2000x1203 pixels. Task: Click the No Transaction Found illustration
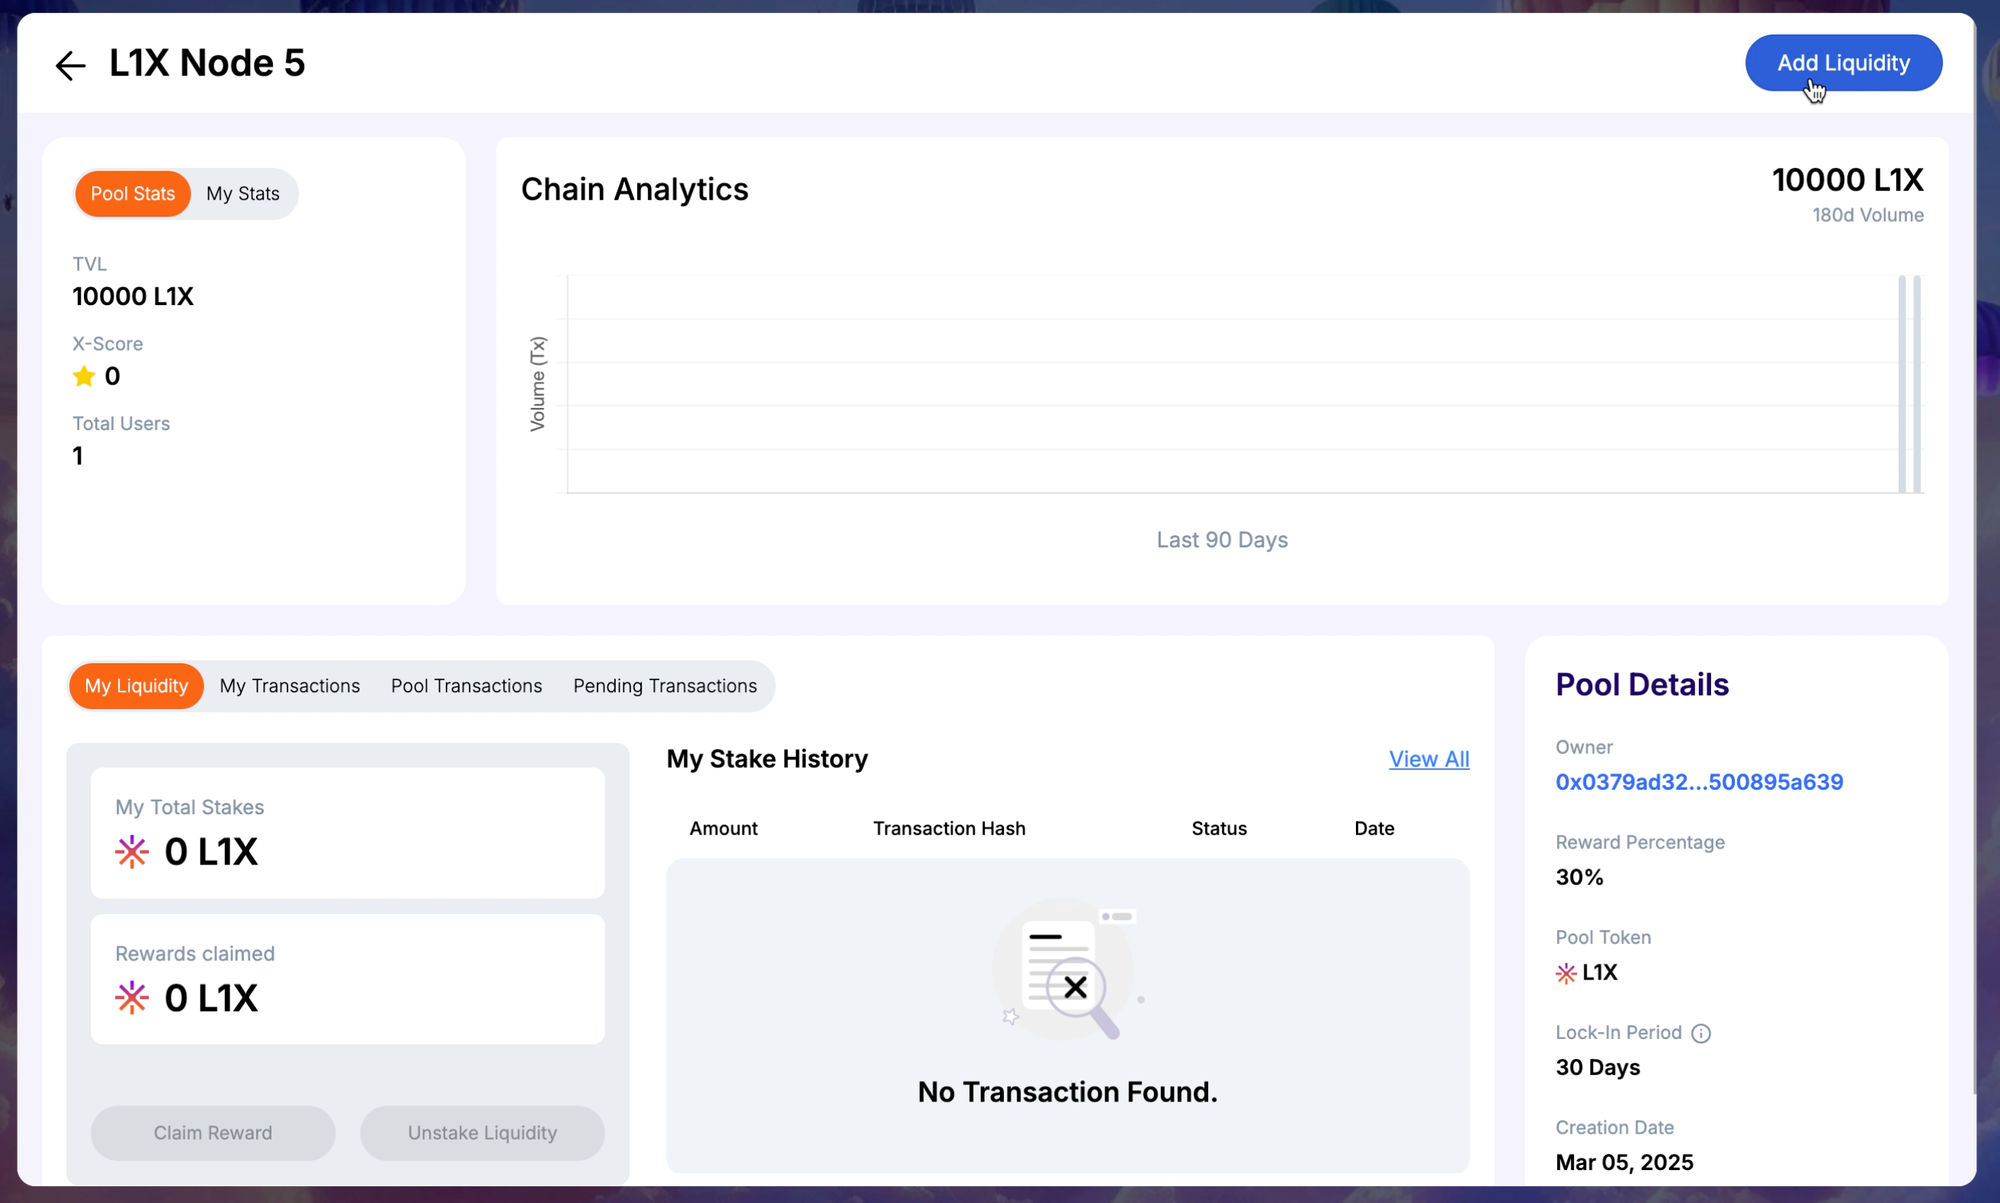pyautogui.click(x=1067, y=970)
